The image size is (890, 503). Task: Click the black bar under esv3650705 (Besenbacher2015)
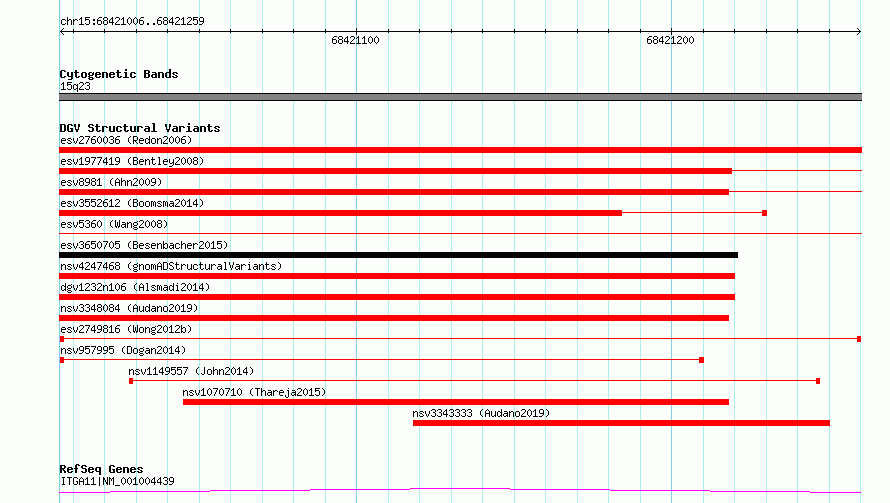[398, 255]
